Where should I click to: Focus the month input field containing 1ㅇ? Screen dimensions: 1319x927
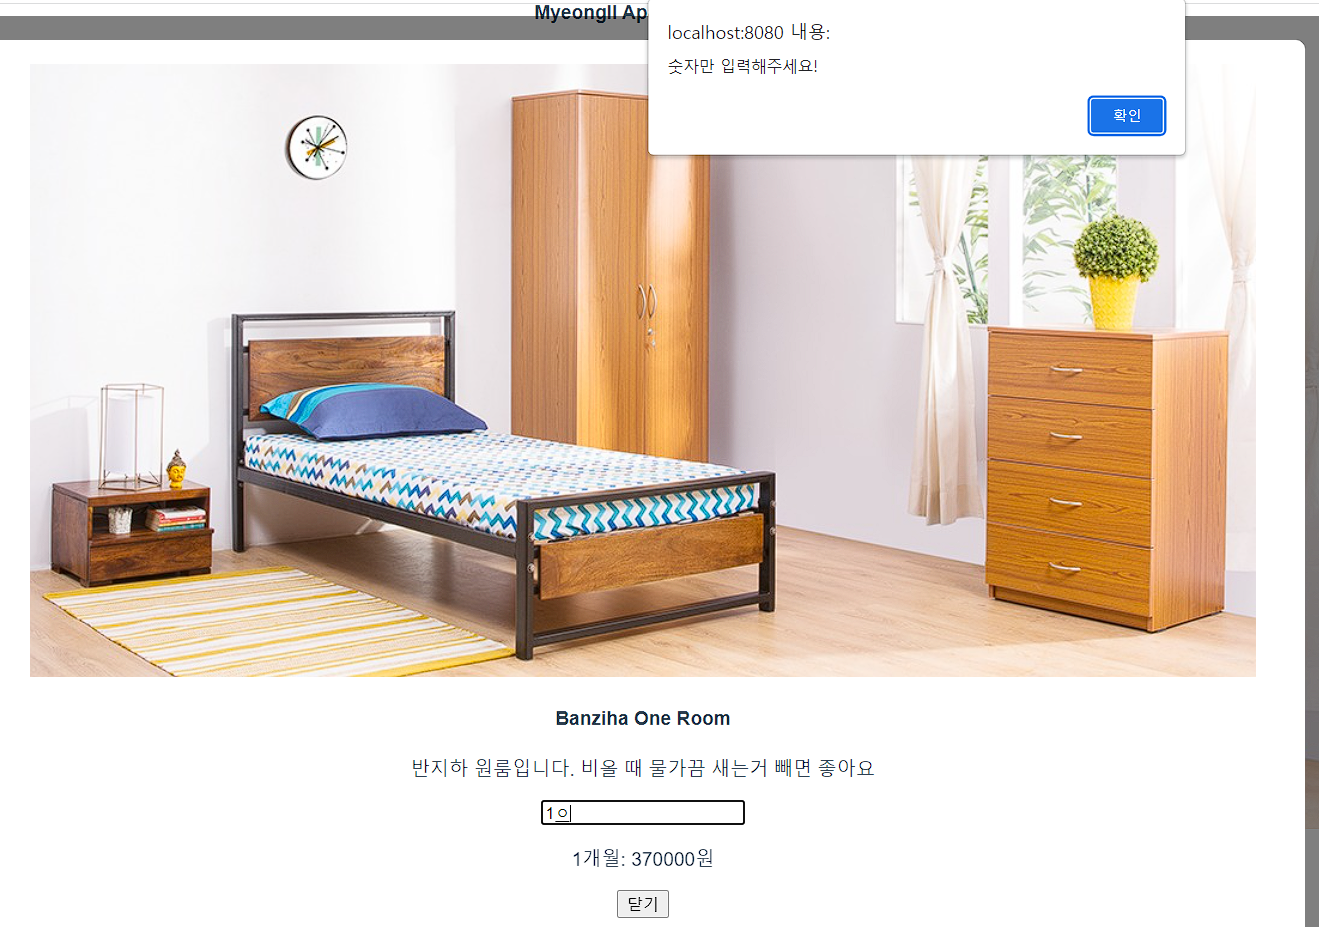coord(643,813)
